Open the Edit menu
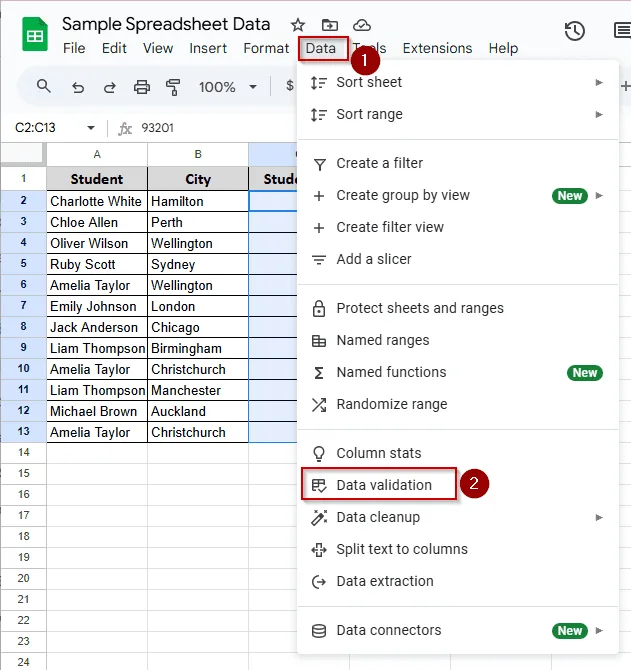This screenshot has width=631, height=670. tap(114, 48)
